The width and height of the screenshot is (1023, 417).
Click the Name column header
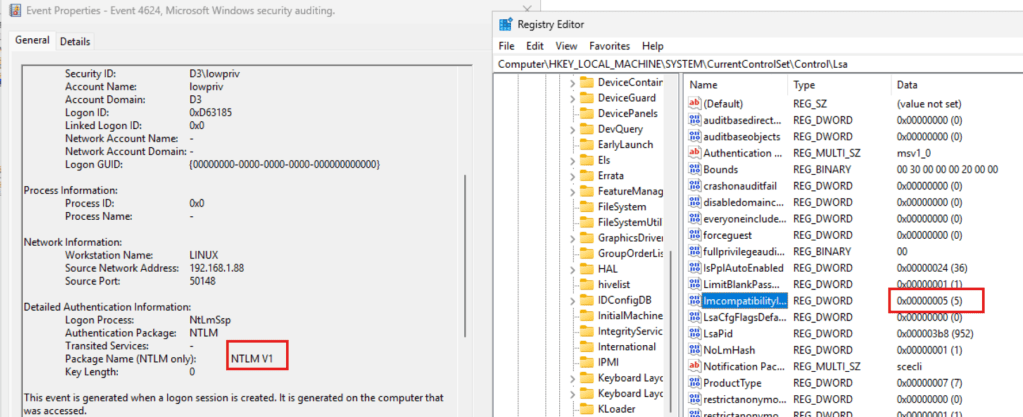coord(704,85)
